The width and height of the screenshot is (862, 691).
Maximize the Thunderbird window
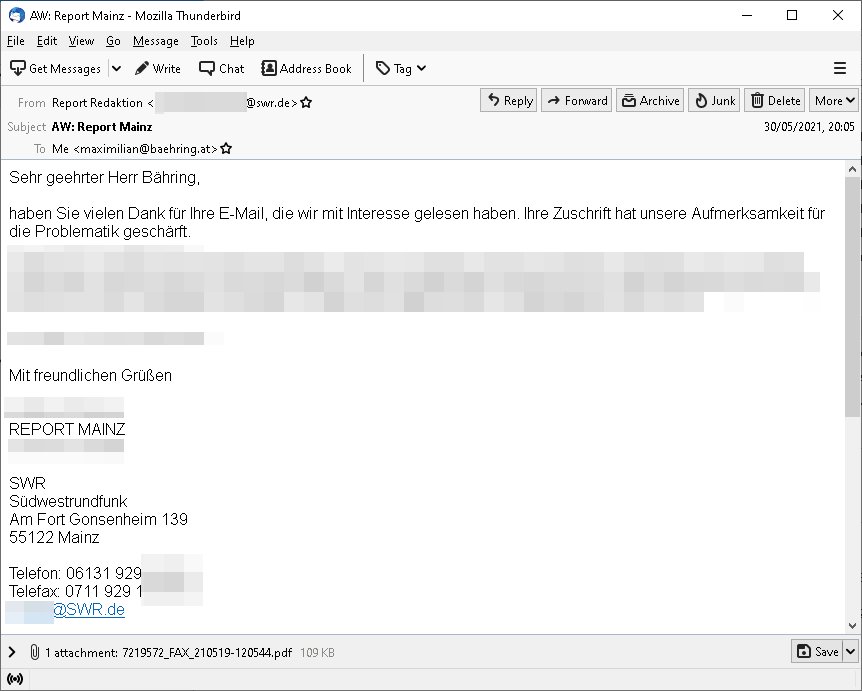(x=792, y=15)
